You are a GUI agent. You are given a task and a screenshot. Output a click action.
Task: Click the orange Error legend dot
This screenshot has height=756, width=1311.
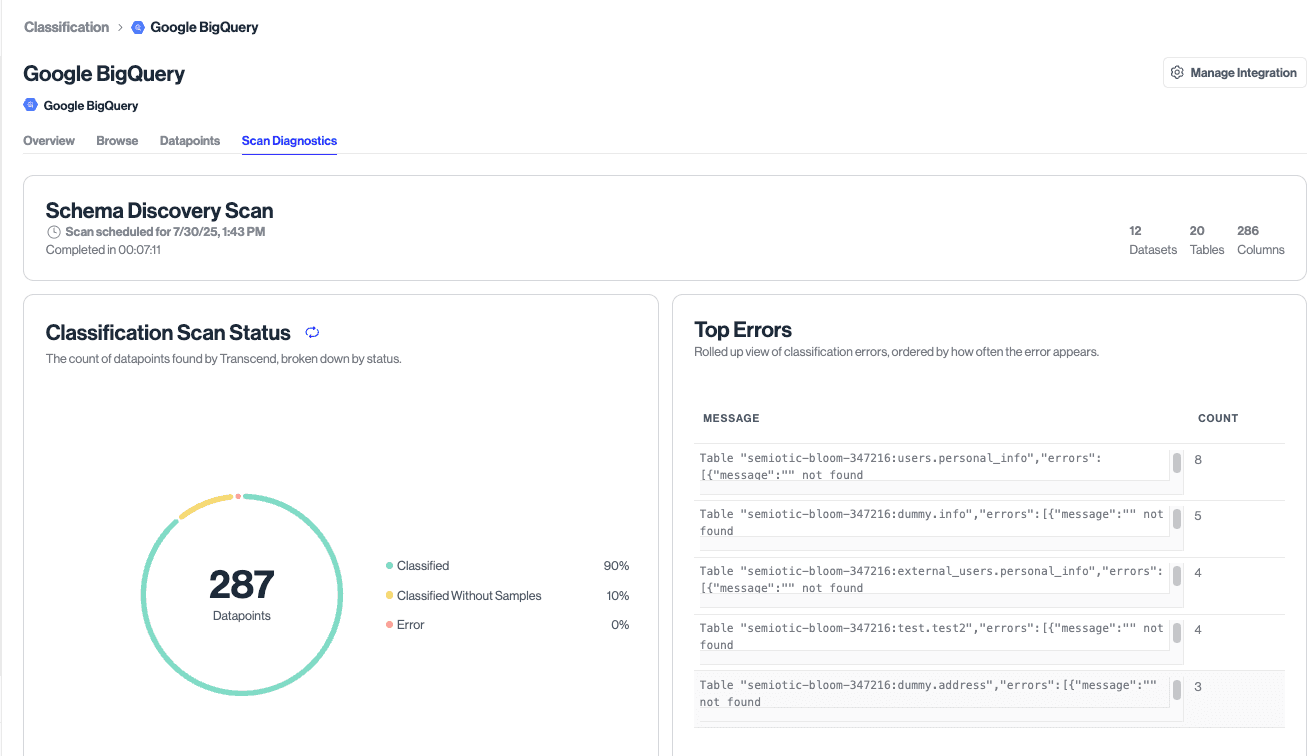(388, 624)
